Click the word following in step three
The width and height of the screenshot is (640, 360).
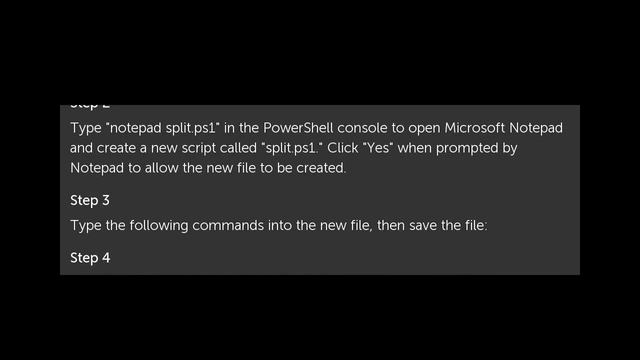pos(159,226)
